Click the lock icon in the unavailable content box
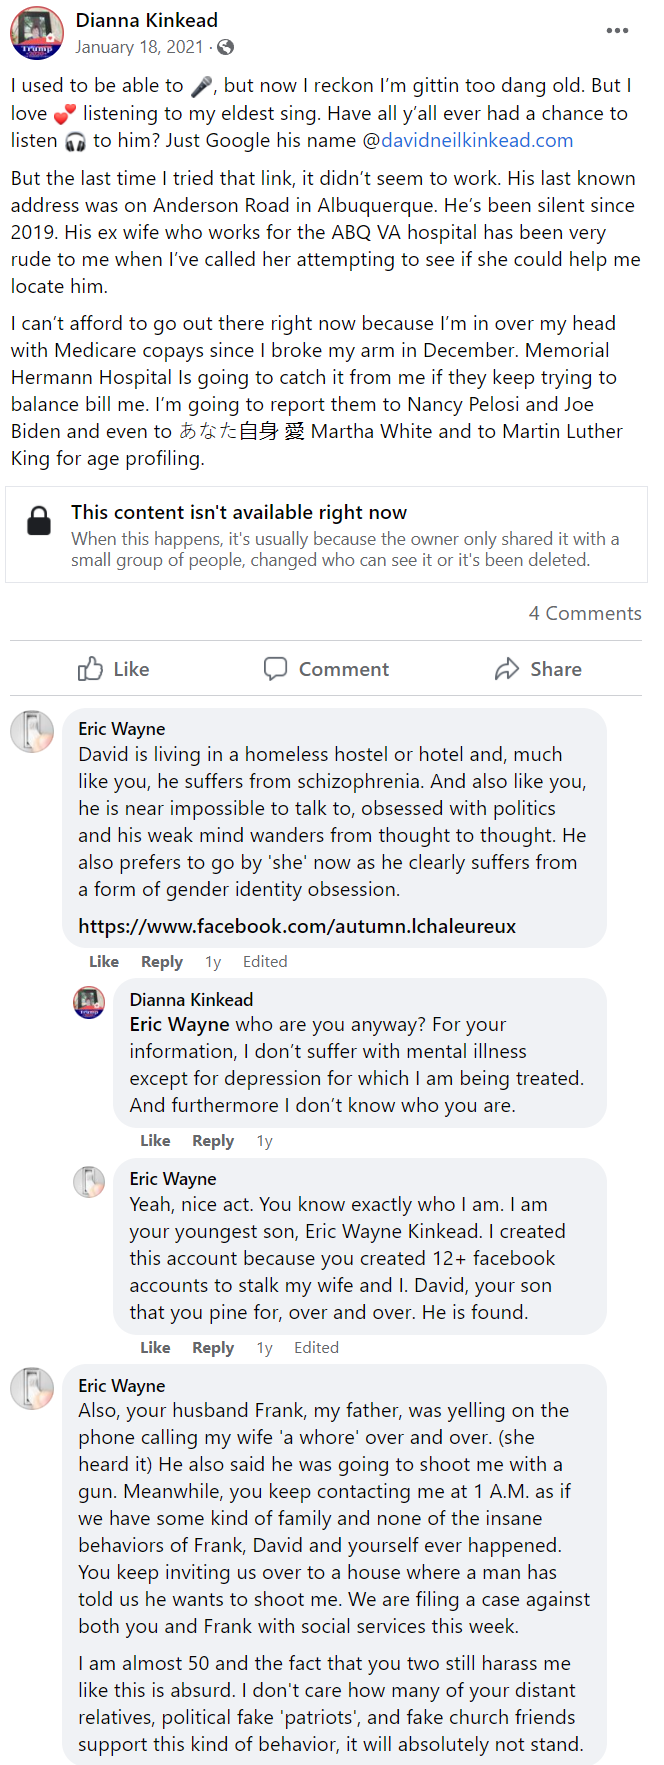This screenshot has height=1765, width=664. [x=39, y=521]
